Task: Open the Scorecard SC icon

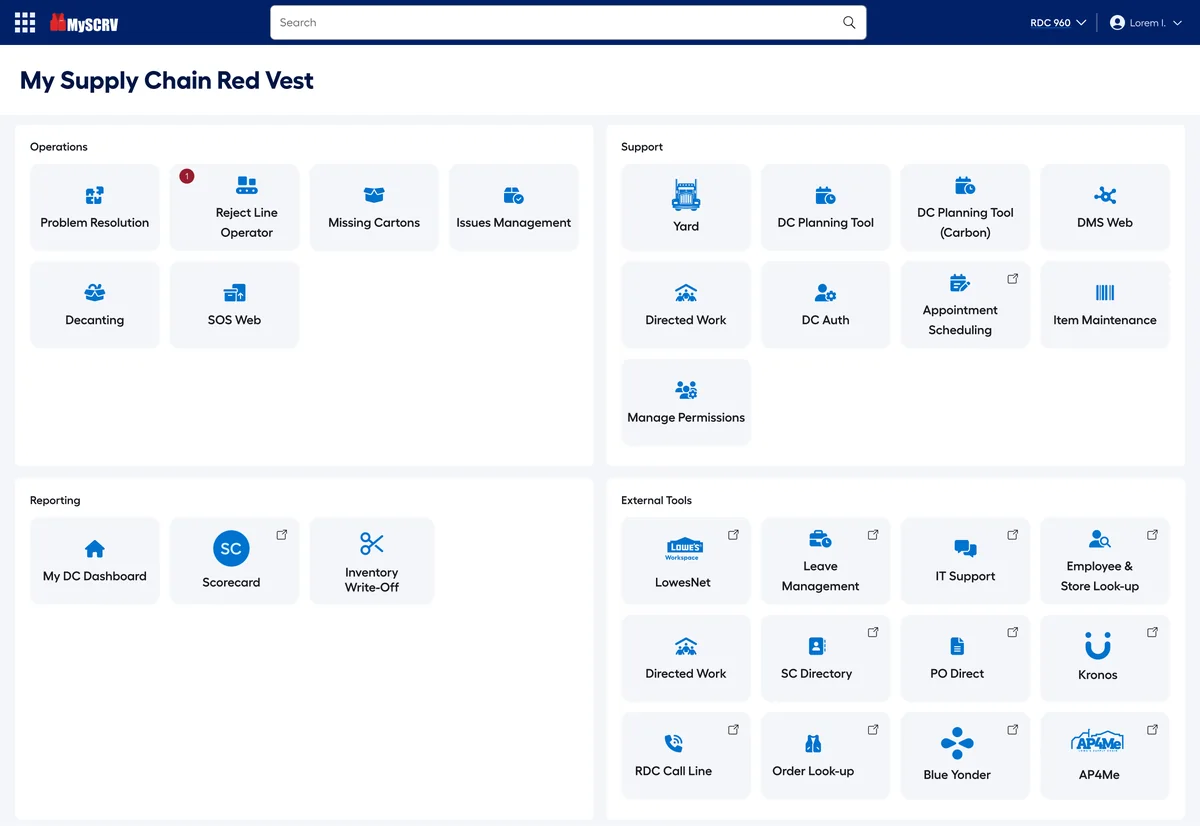Action: [x=231, y=548]
